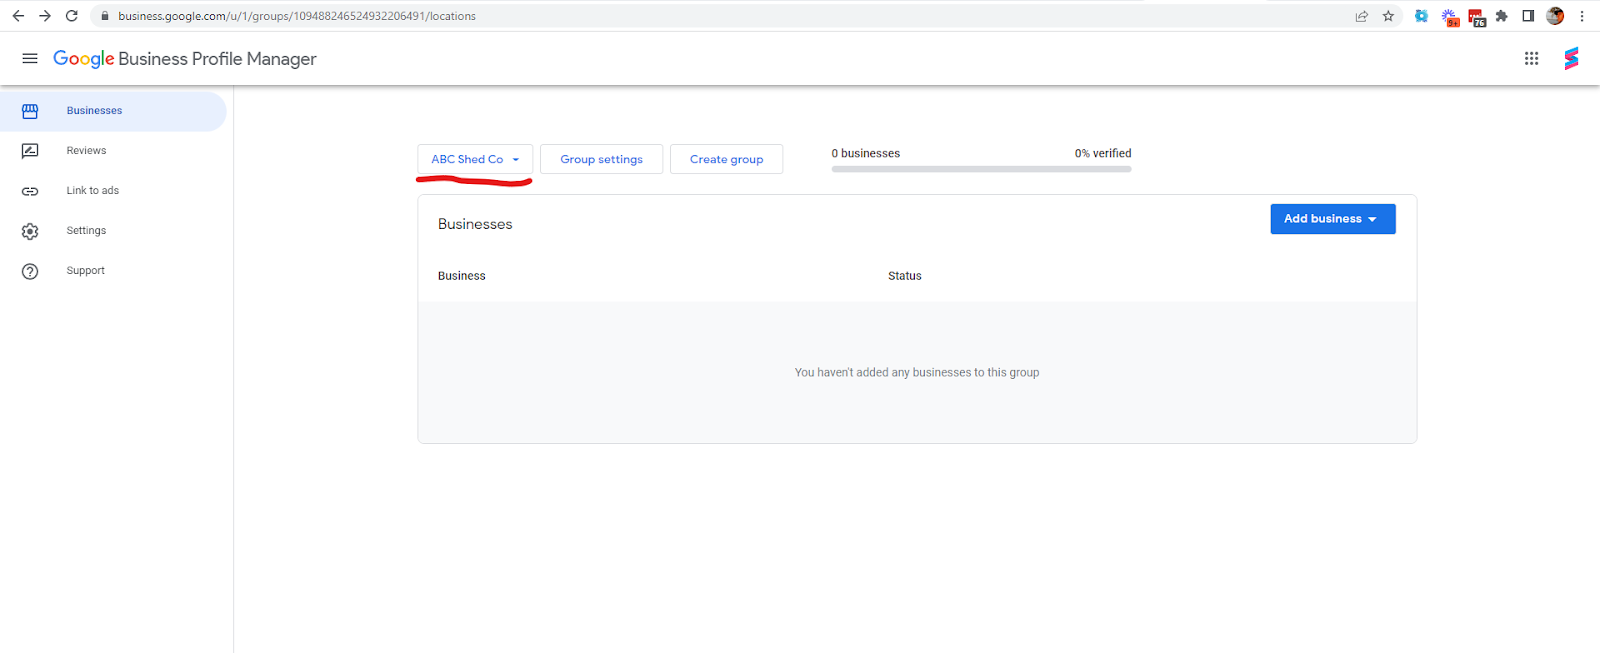This screenshot has height=653, width=1600.
Task: Toggle the browser side panel icon
Action: [1528, 16]
